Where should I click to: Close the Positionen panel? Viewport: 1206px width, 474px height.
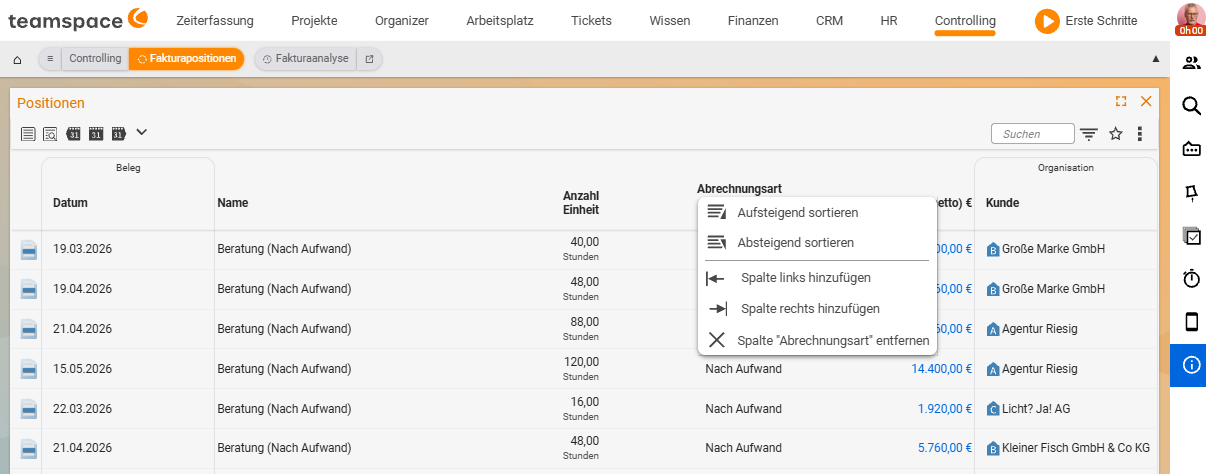[1146, 101]
